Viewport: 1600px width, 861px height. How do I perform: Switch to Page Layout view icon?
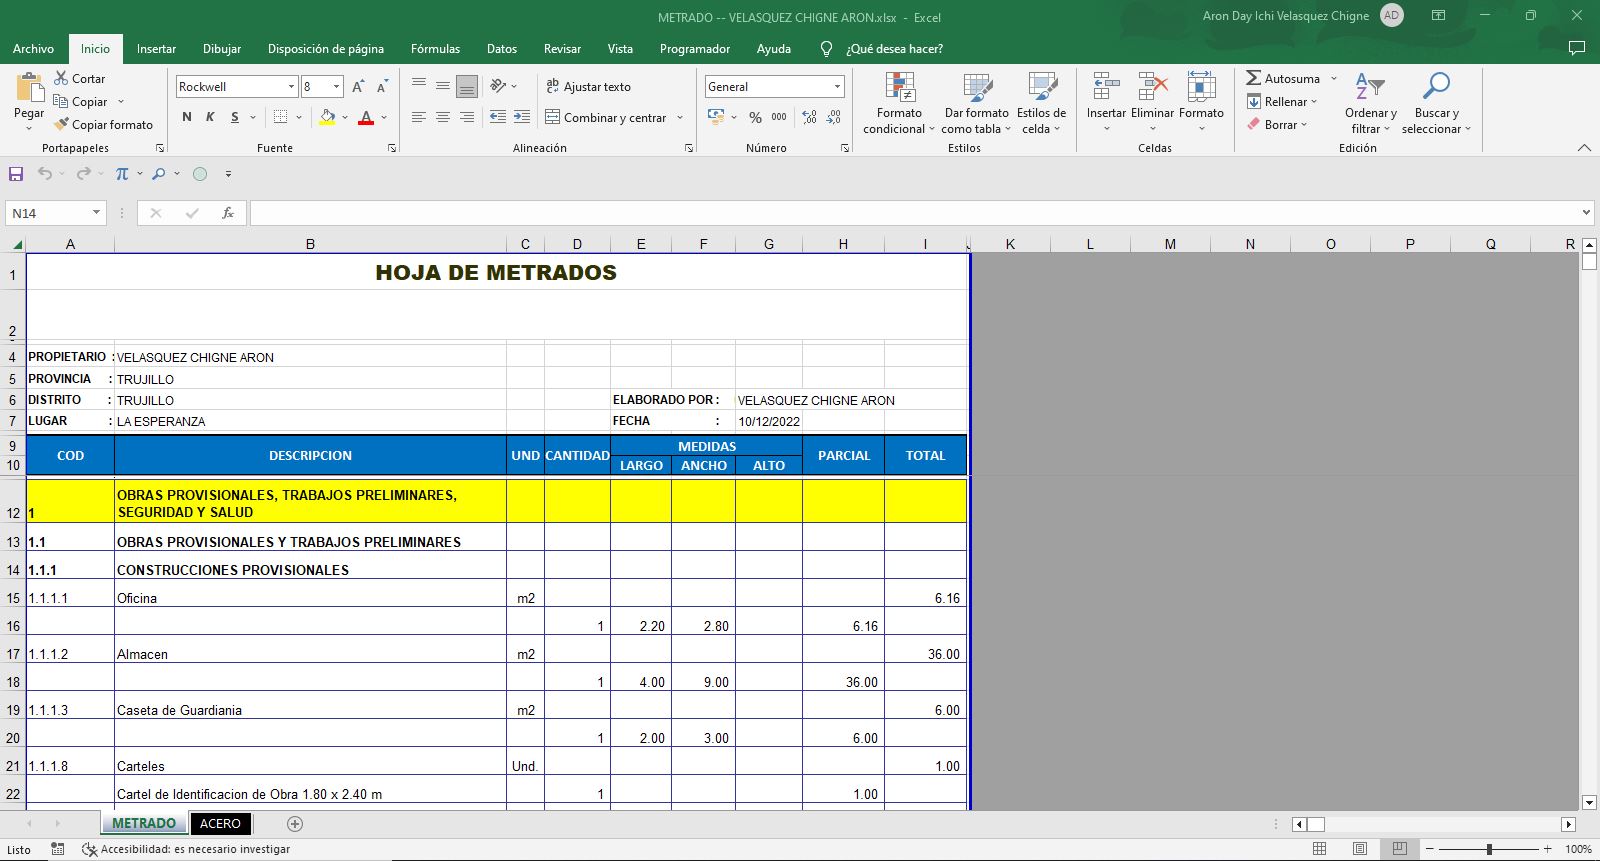(1360, 849)
